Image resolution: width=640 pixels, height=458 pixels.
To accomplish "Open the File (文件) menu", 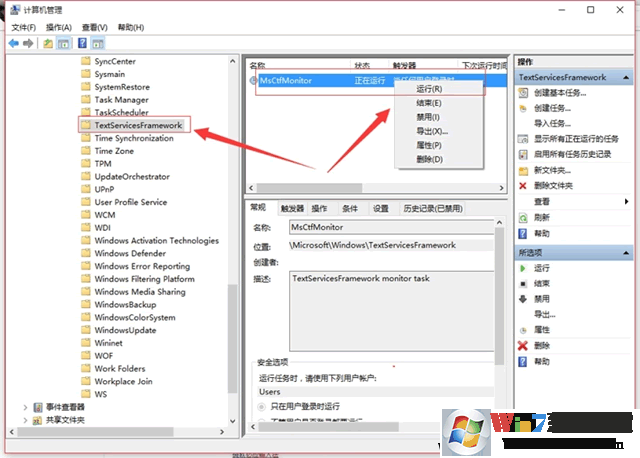I will 23,27.
